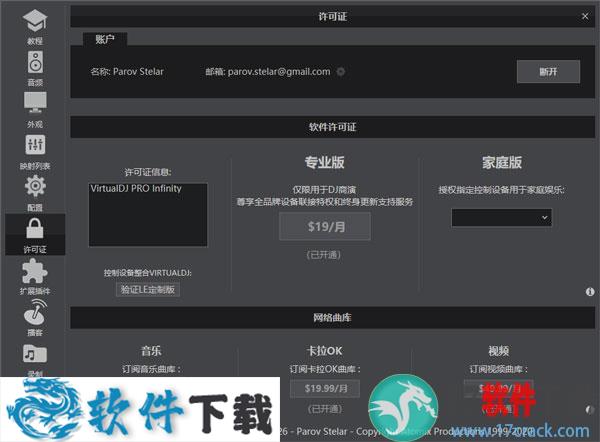Open the 音频 audio settings icon
Image resolution: width=600 pixels, height=442 pixels.
(x=35, y=69)
